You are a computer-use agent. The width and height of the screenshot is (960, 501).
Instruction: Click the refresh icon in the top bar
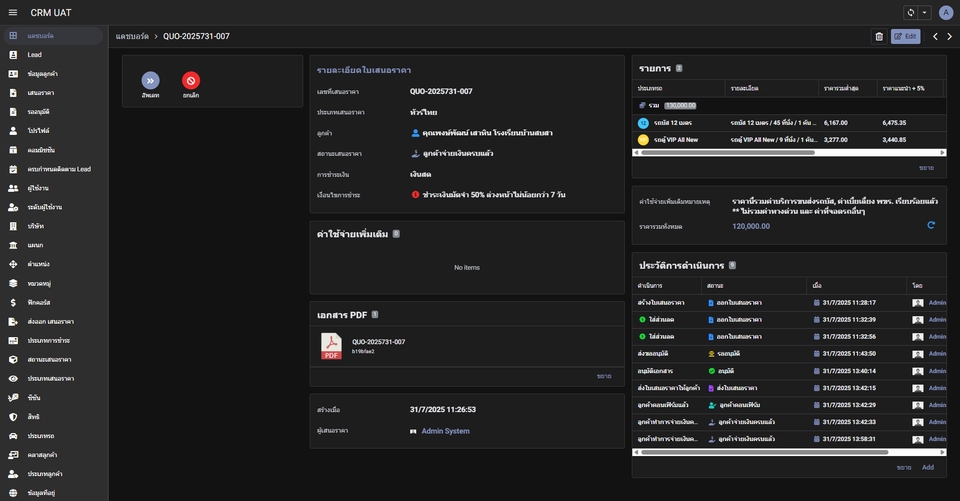910,12
